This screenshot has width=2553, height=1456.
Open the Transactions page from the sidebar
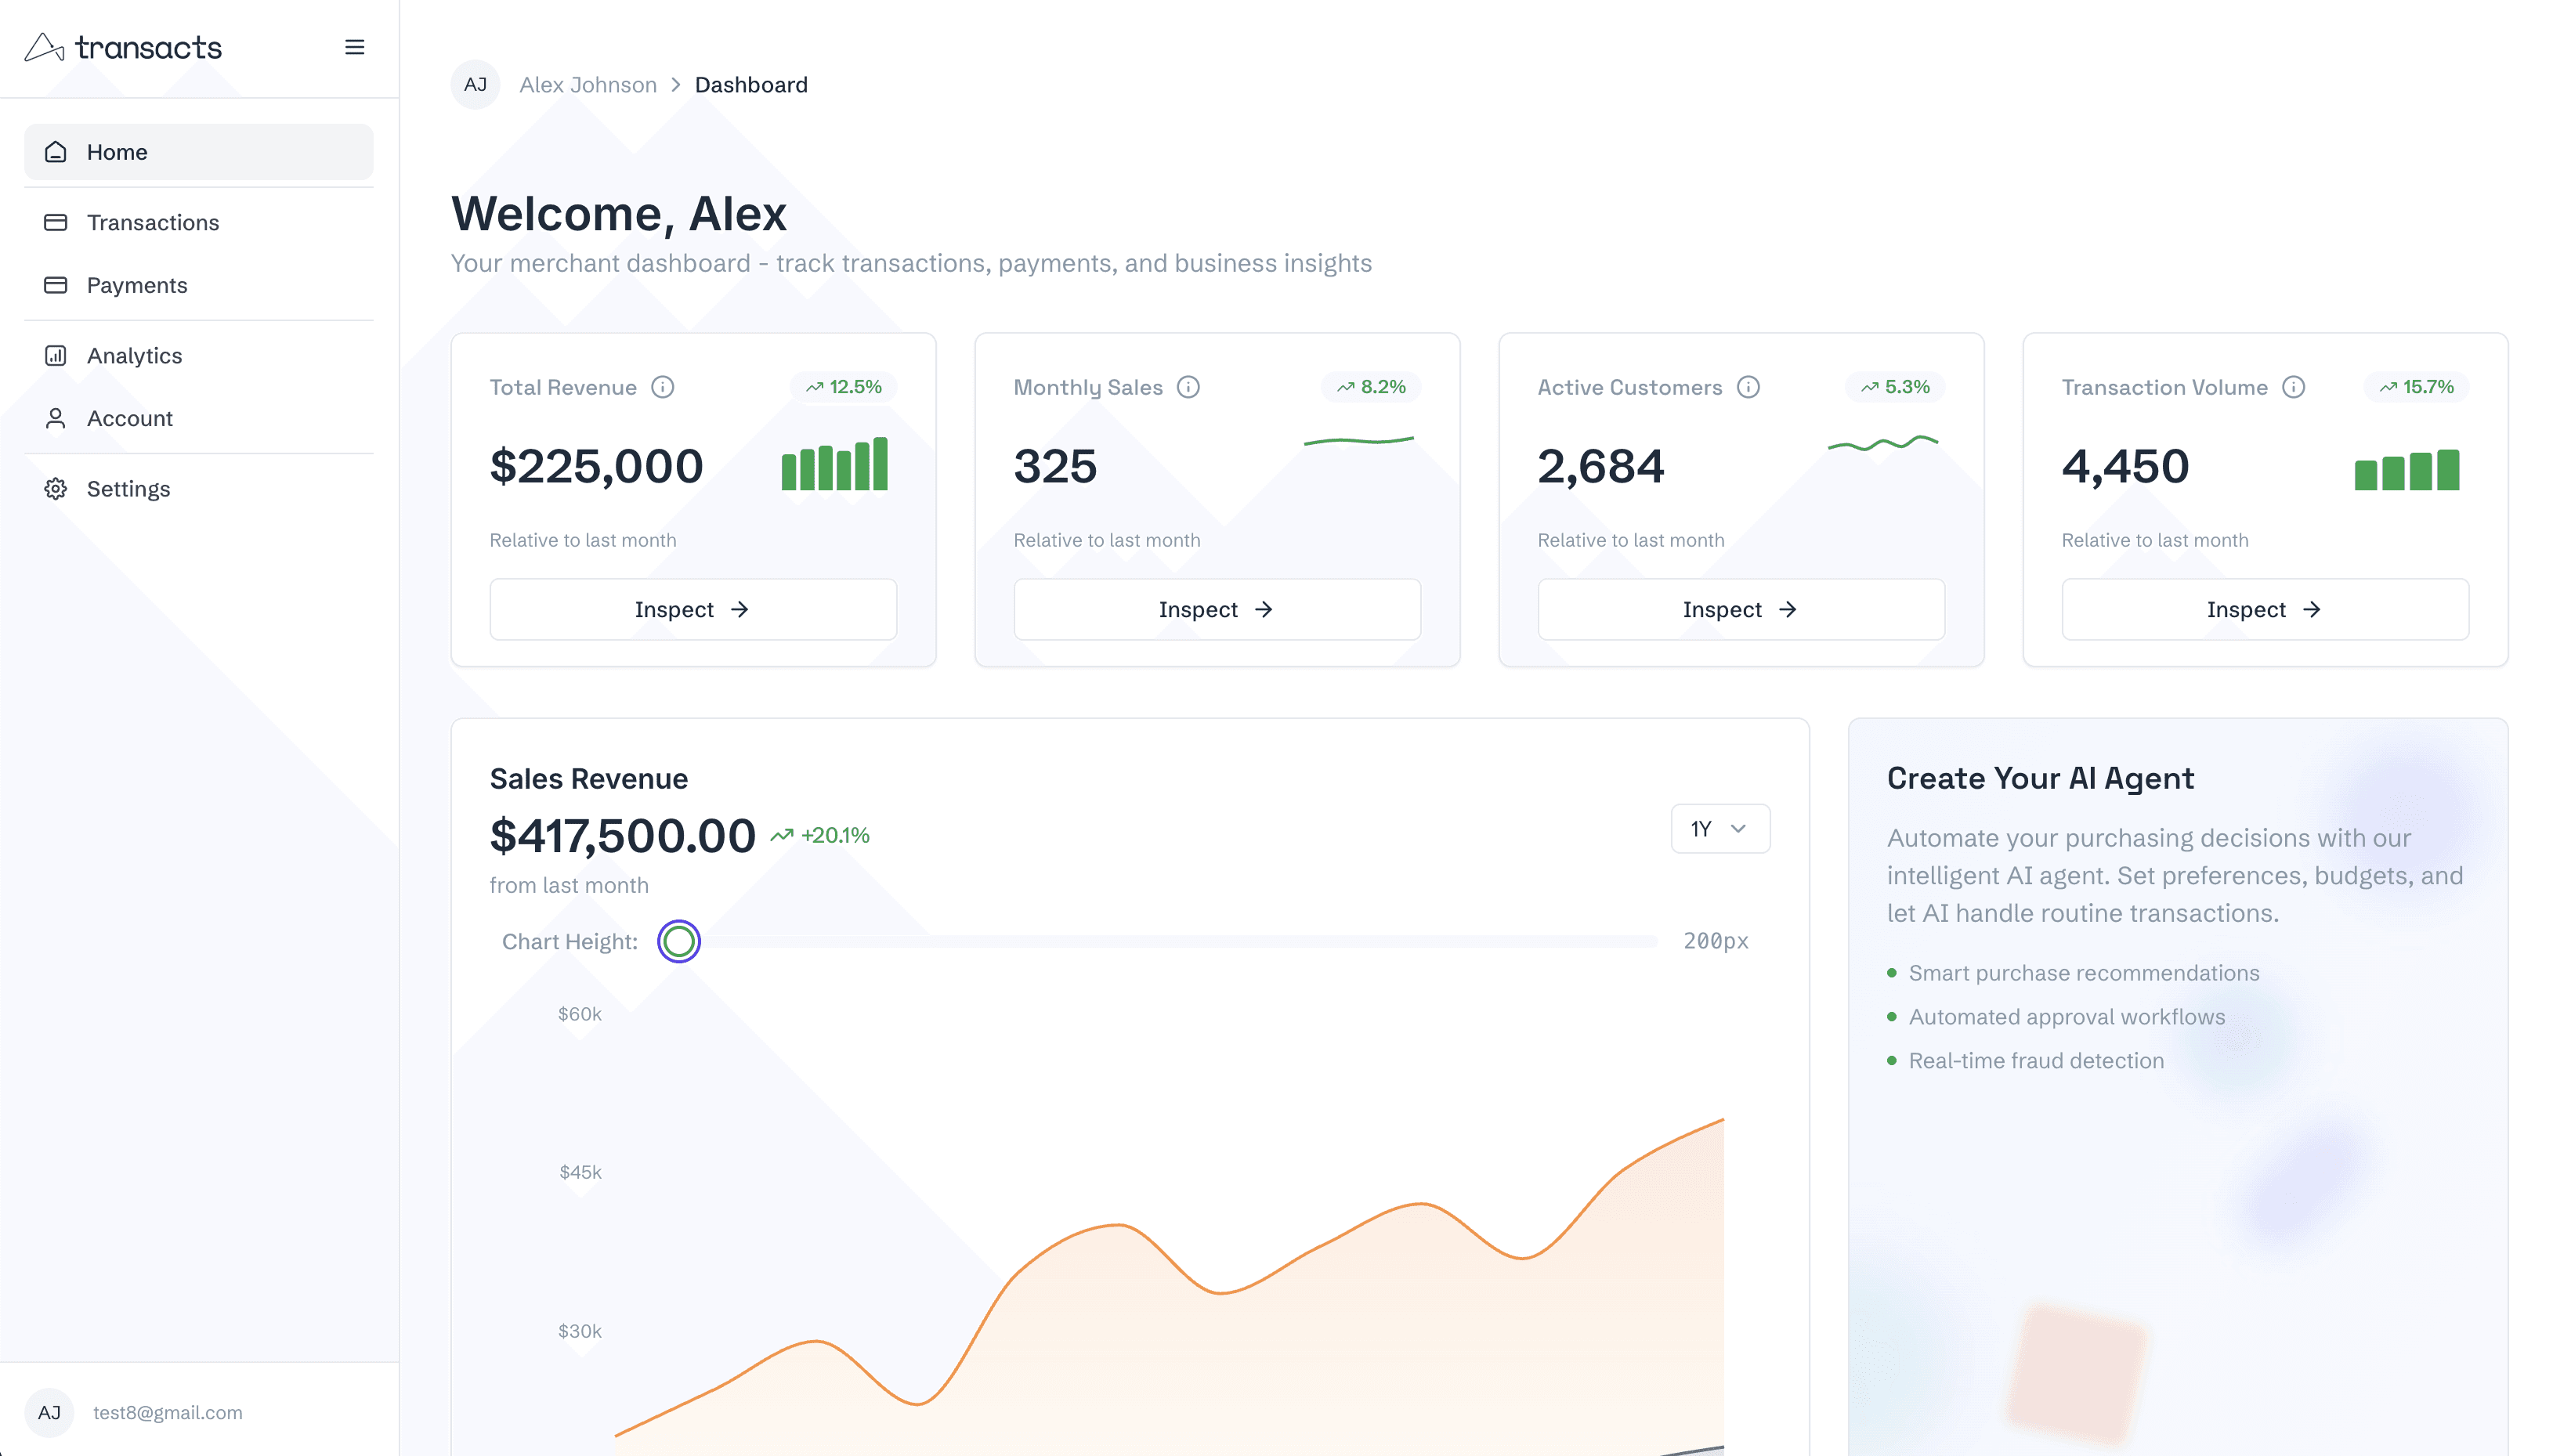pyautogui.click(x=152, y=222)
